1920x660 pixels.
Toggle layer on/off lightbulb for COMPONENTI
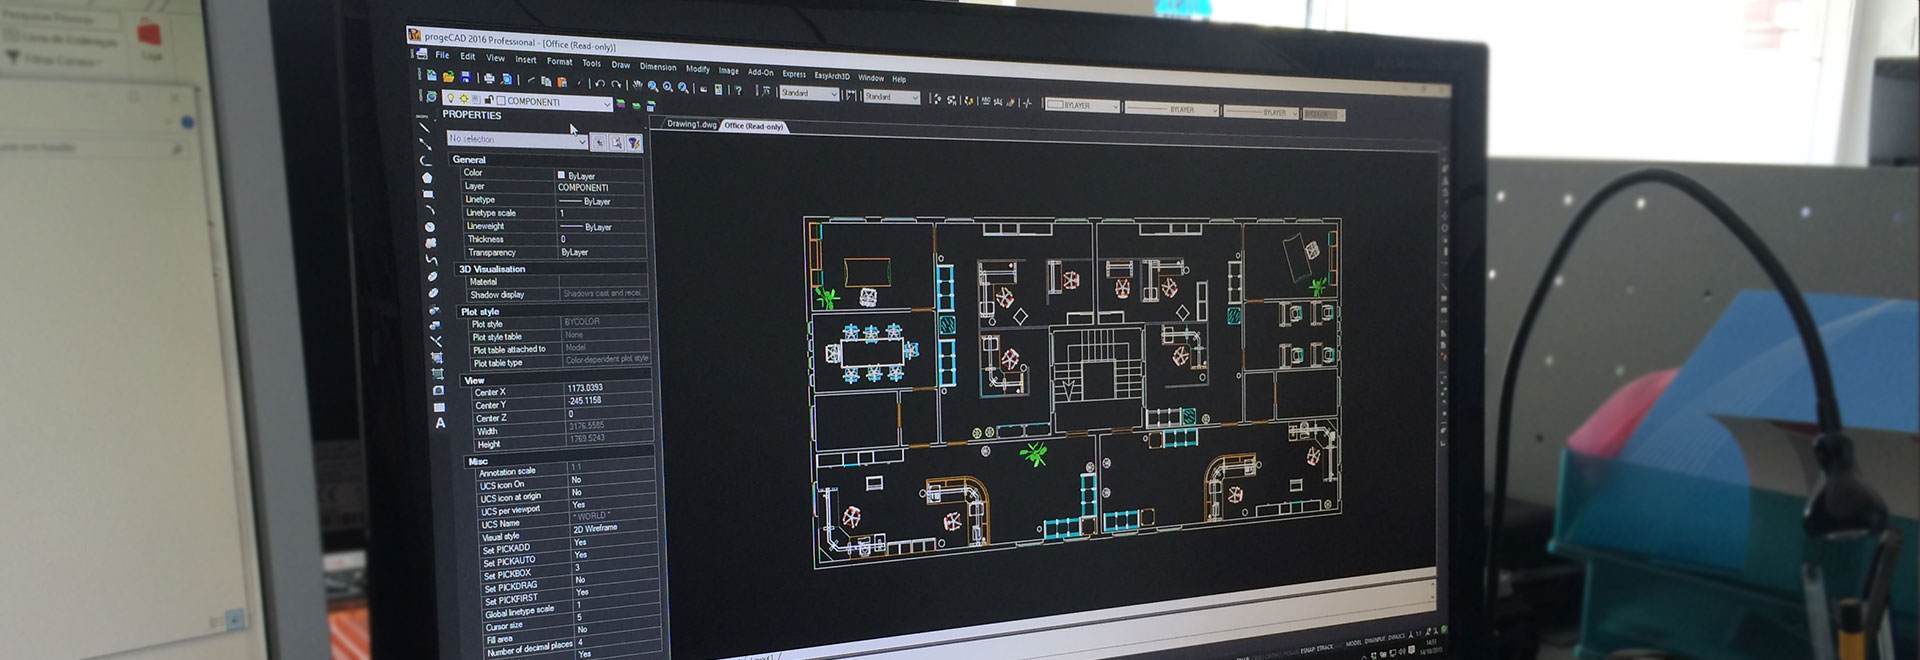(451, 98)
